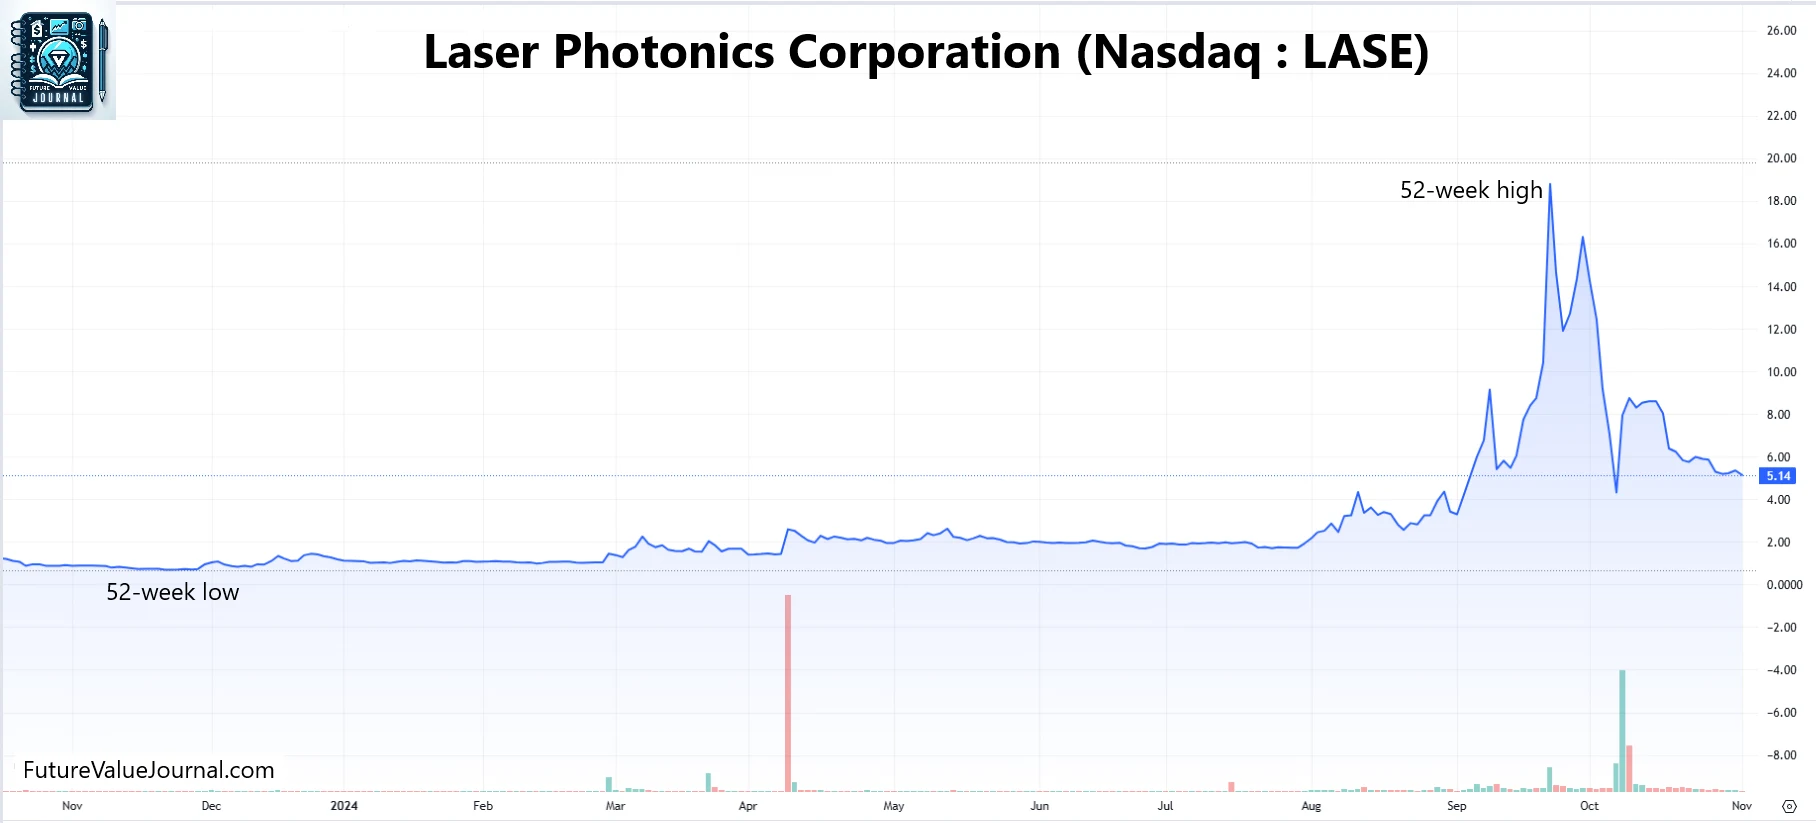Image resolution: width=1816 pixels, height=823 pixels.
Task: Click the 0.0000 price scale label
Action: [x=1784, y=585]
